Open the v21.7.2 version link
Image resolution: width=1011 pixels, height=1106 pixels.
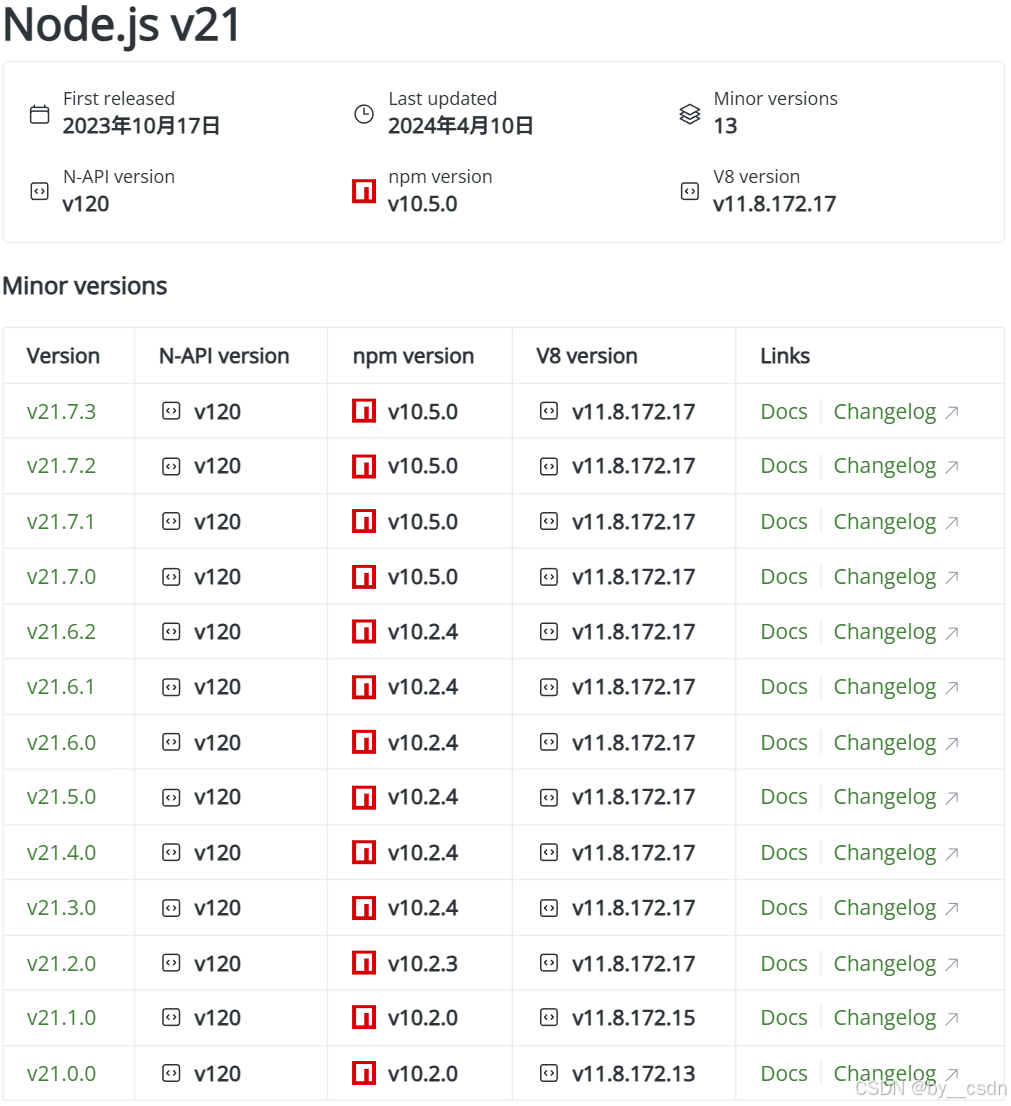point(61,466)
